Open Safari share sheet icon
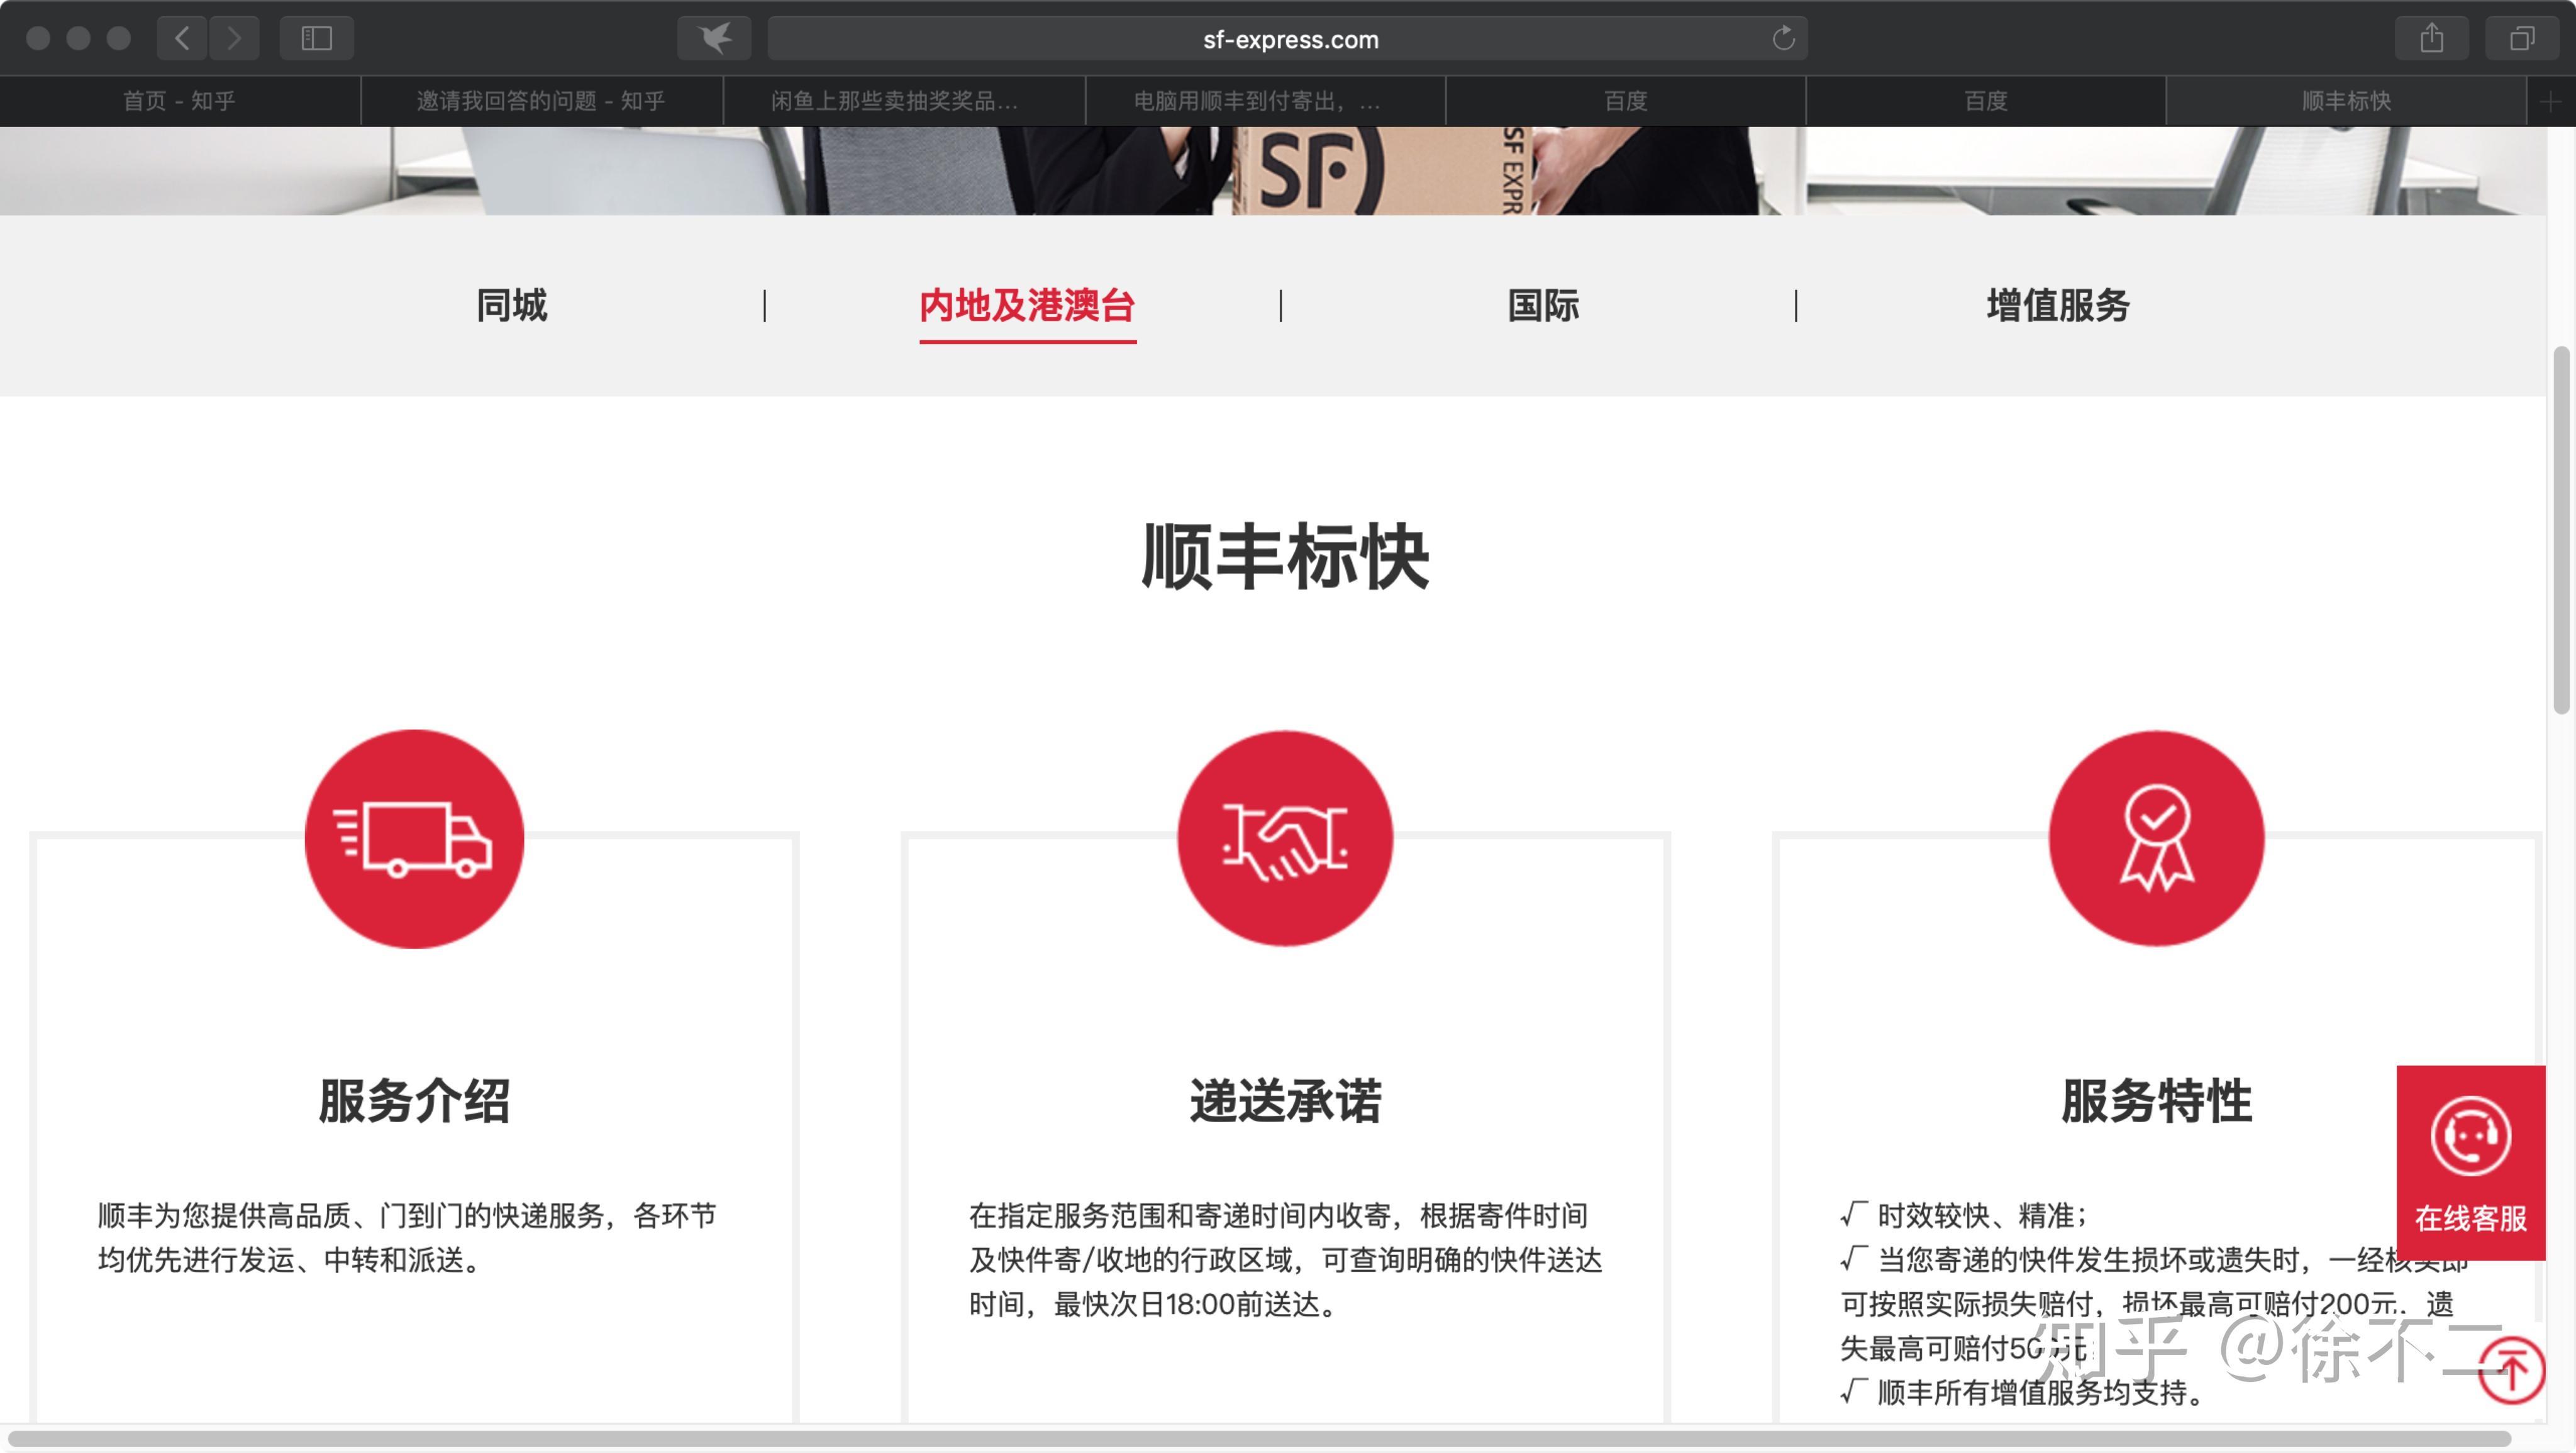The width and height of the screenshot is (2576, 1453). pyautogui.click(x=2432, y=39)
